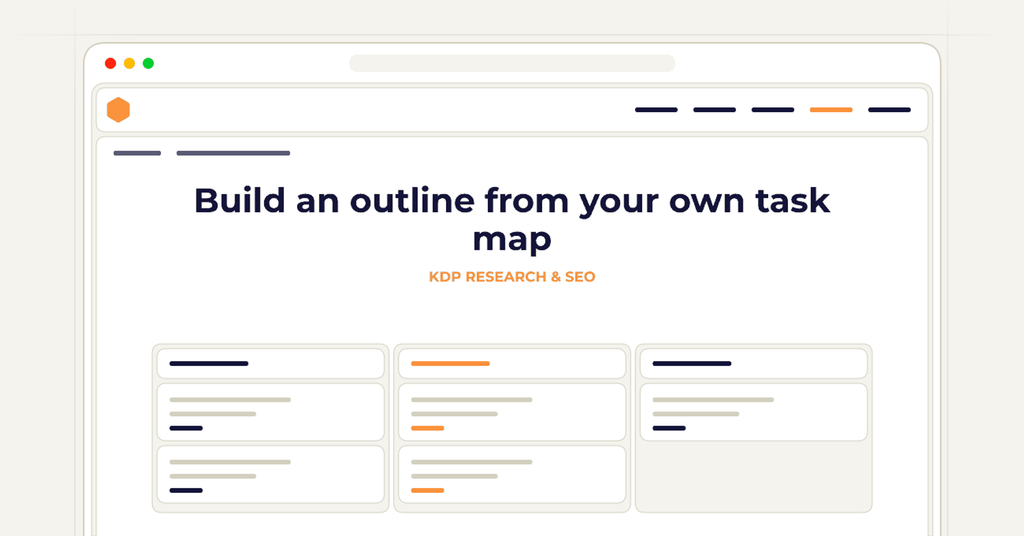The image size is (1024, 536).
Task: Select the orange highlighted navigation item
Action: pyautogui.click(x=831, y=110)
